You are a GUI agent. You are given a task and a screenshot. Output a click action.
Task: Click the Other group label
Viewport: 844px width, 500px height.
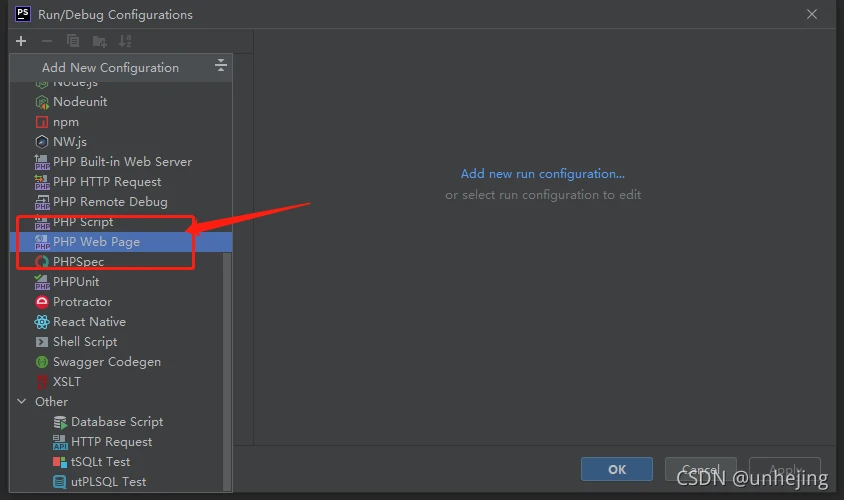52,402
